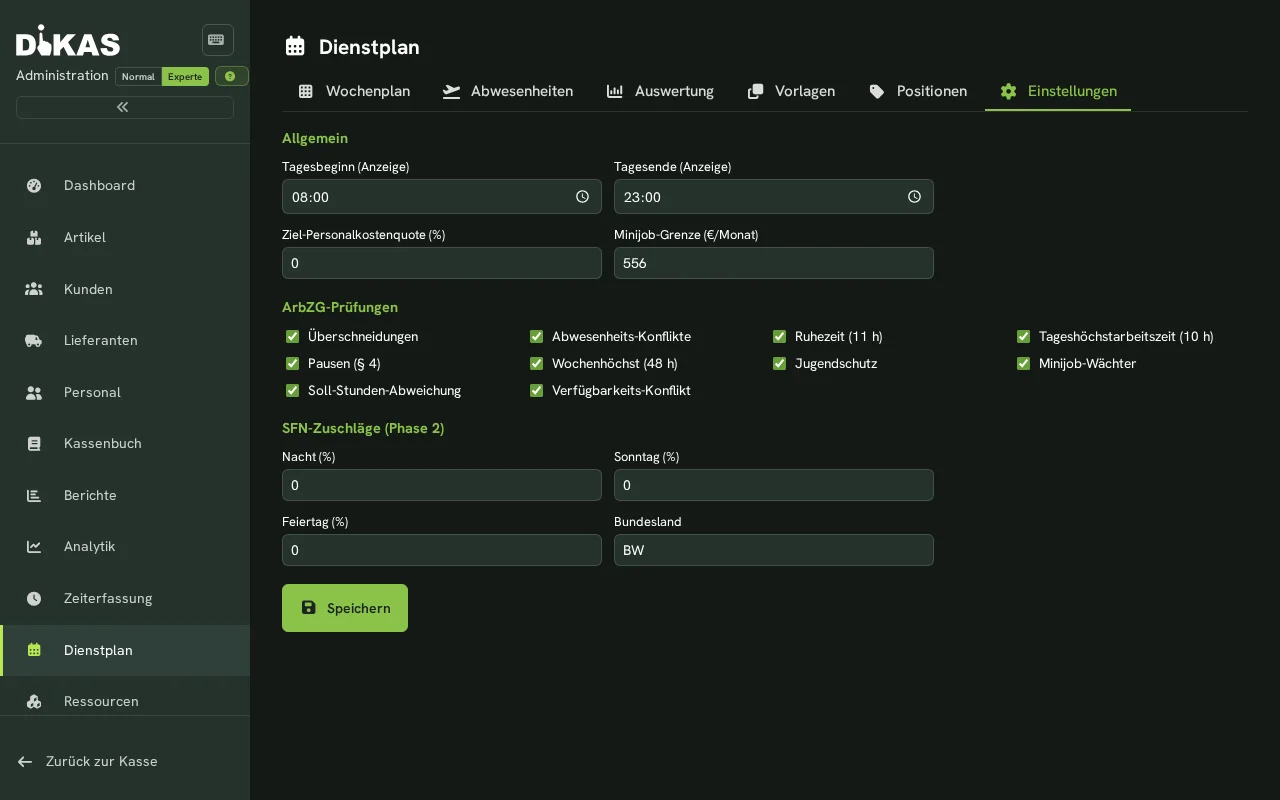The height and width of the screenshot is (800, 1280).
Task: Uncheck the Überschneidungen checkbox
Action: [x=293, y=336]
